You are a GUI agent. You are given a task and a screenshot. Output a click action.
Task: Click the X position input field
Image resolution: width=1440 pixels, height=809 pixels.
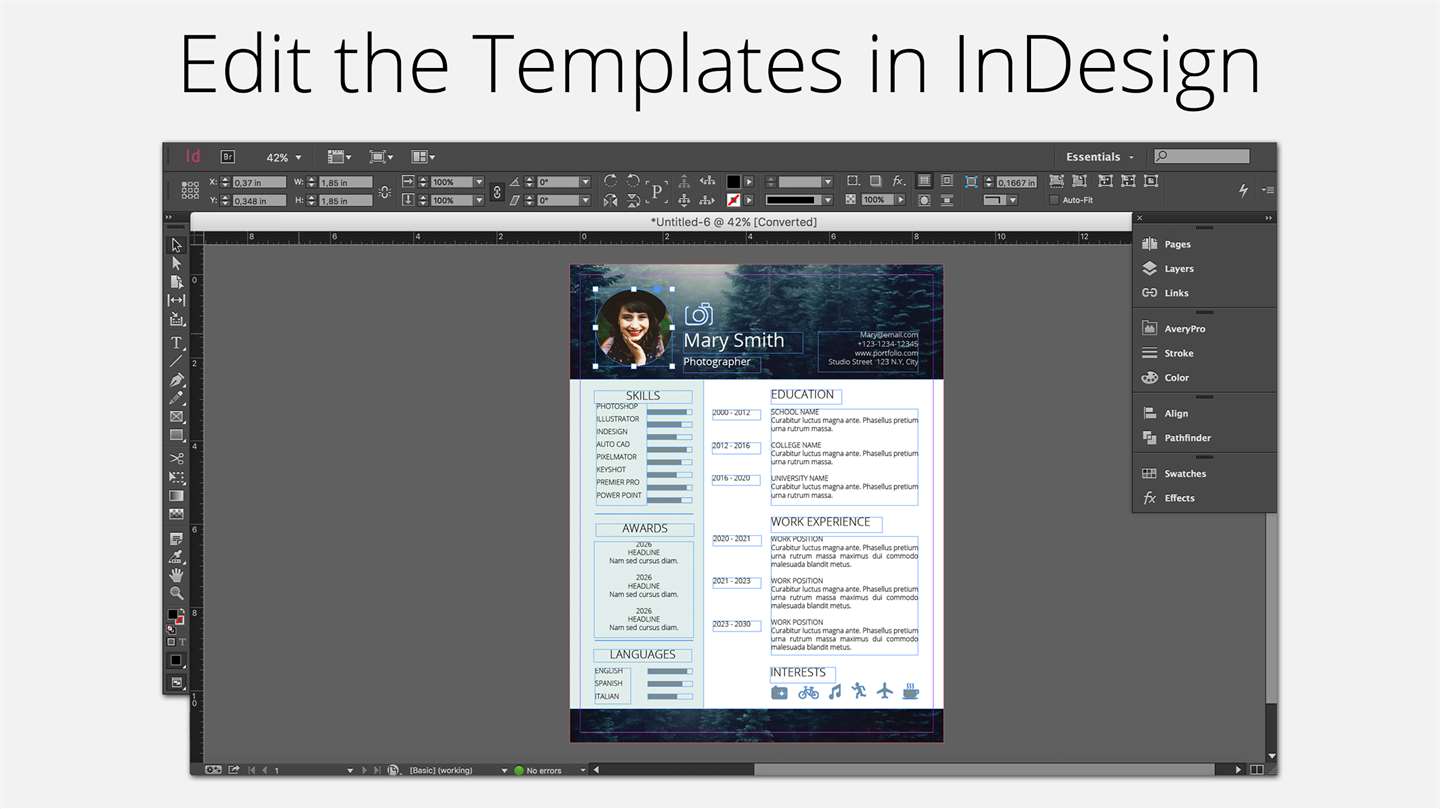260,182
